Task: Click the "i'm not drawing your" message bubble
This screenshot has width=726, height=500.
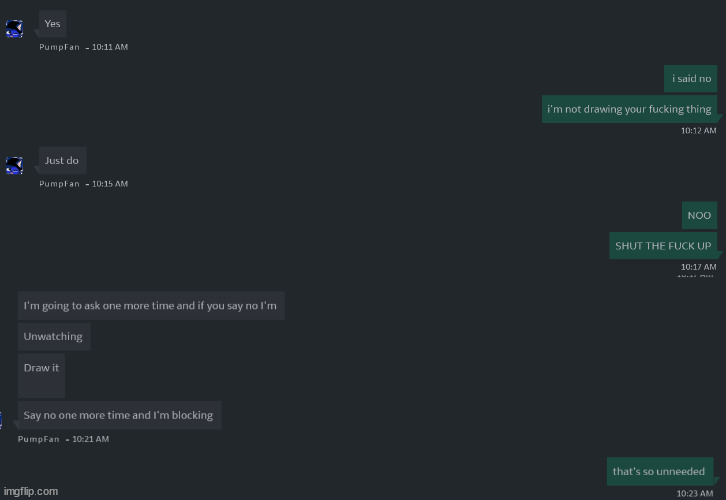Action: 629,109
